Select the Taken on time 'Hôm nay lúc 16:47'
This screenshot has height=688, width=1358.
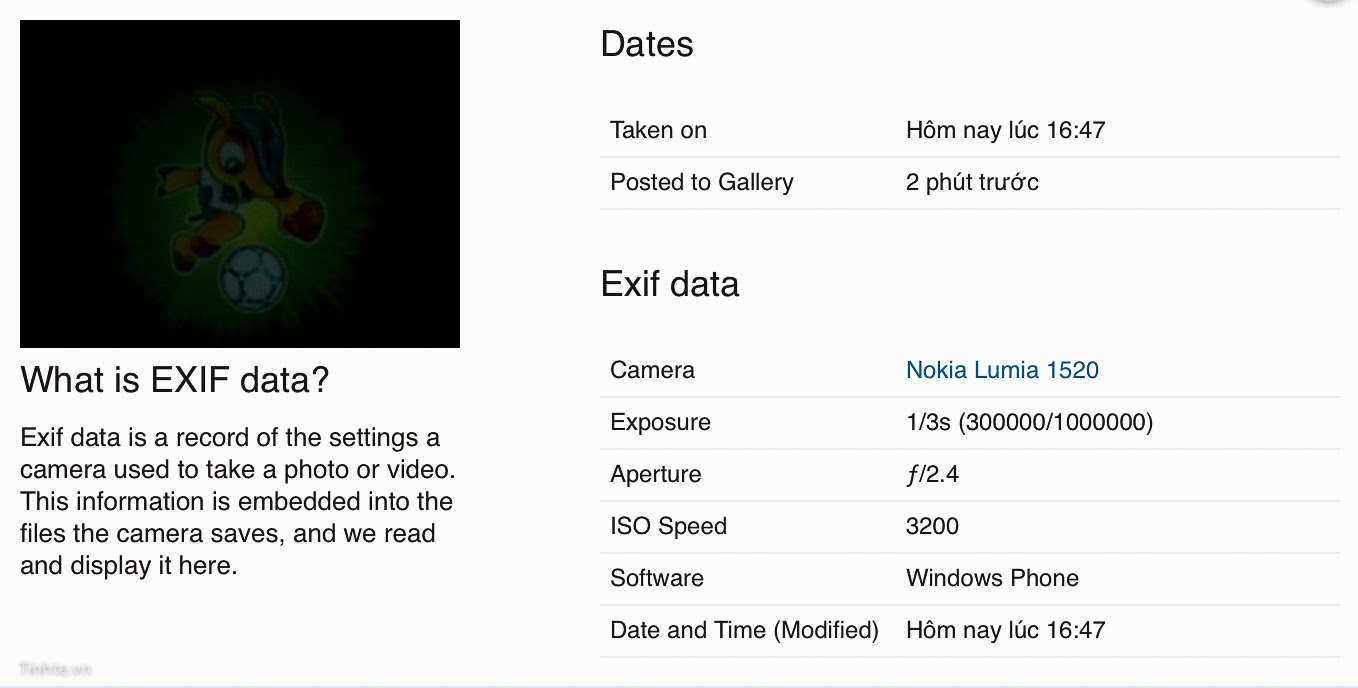tap(1005, 130)
